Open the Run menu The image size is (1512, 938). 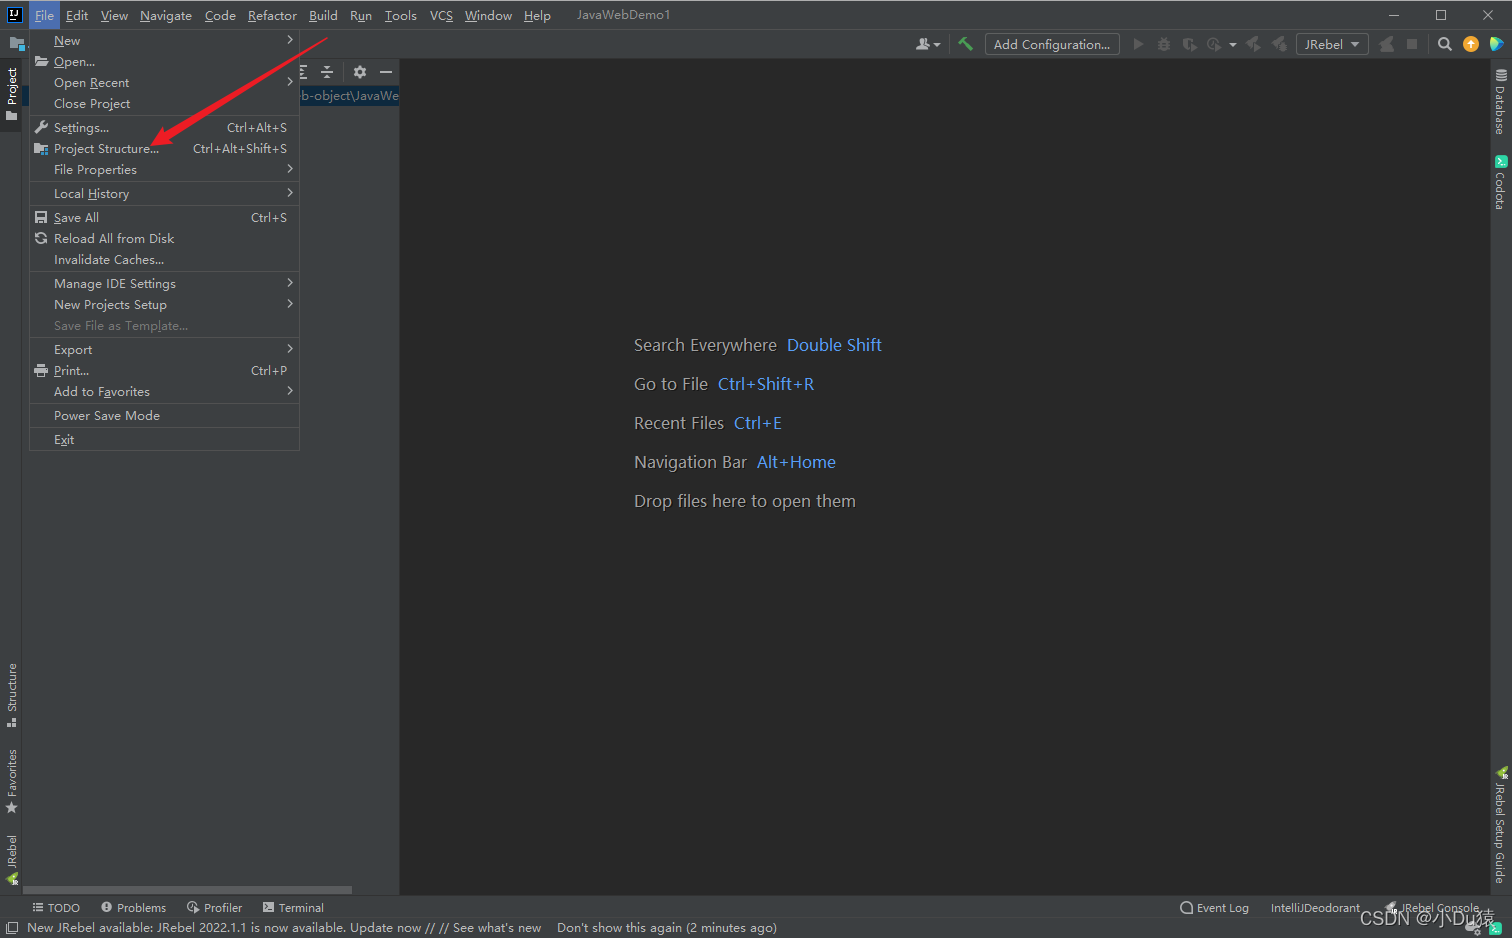361,15
